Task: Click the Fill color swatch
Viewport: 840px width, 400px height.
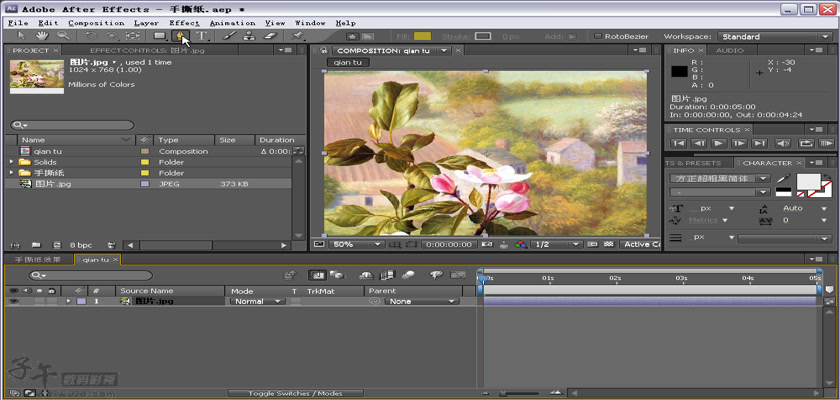Action: click(x=422, y=36)
